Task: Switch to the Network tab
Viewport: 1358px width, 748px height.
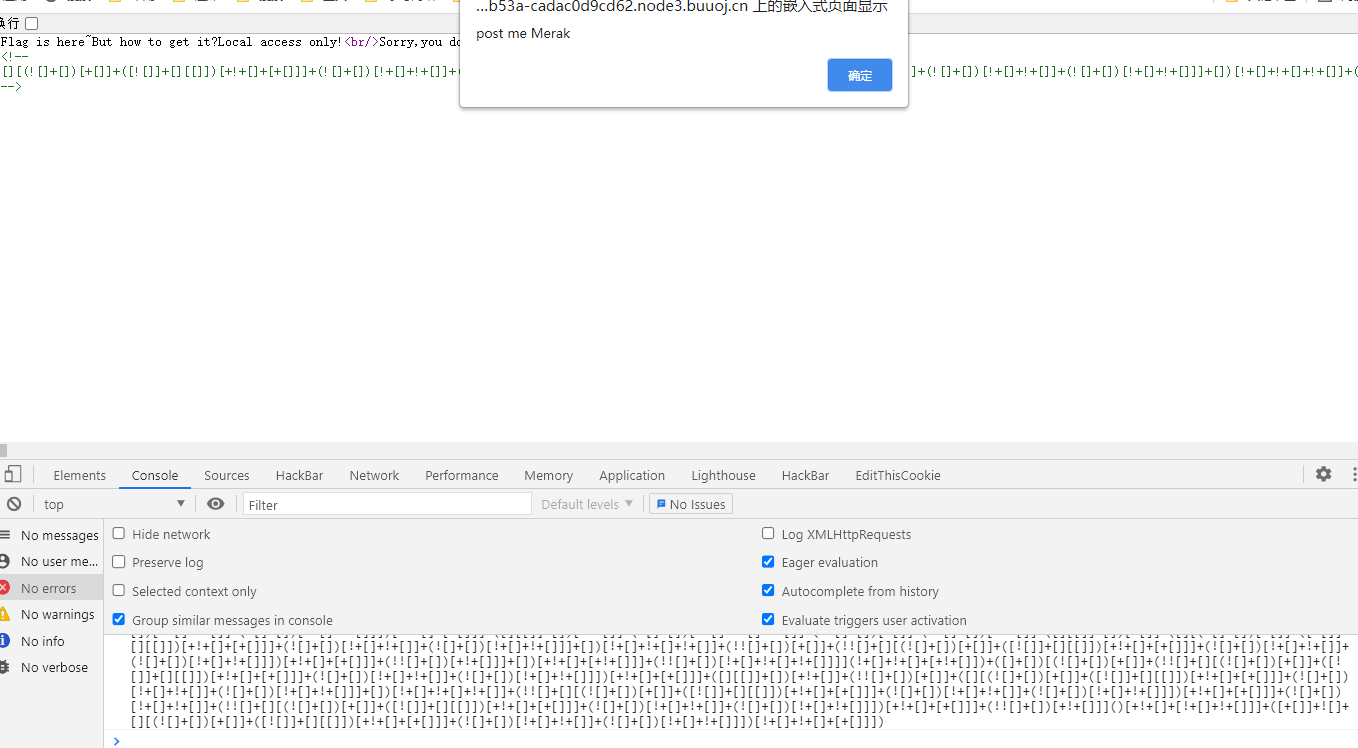Action: click(374, 475)
